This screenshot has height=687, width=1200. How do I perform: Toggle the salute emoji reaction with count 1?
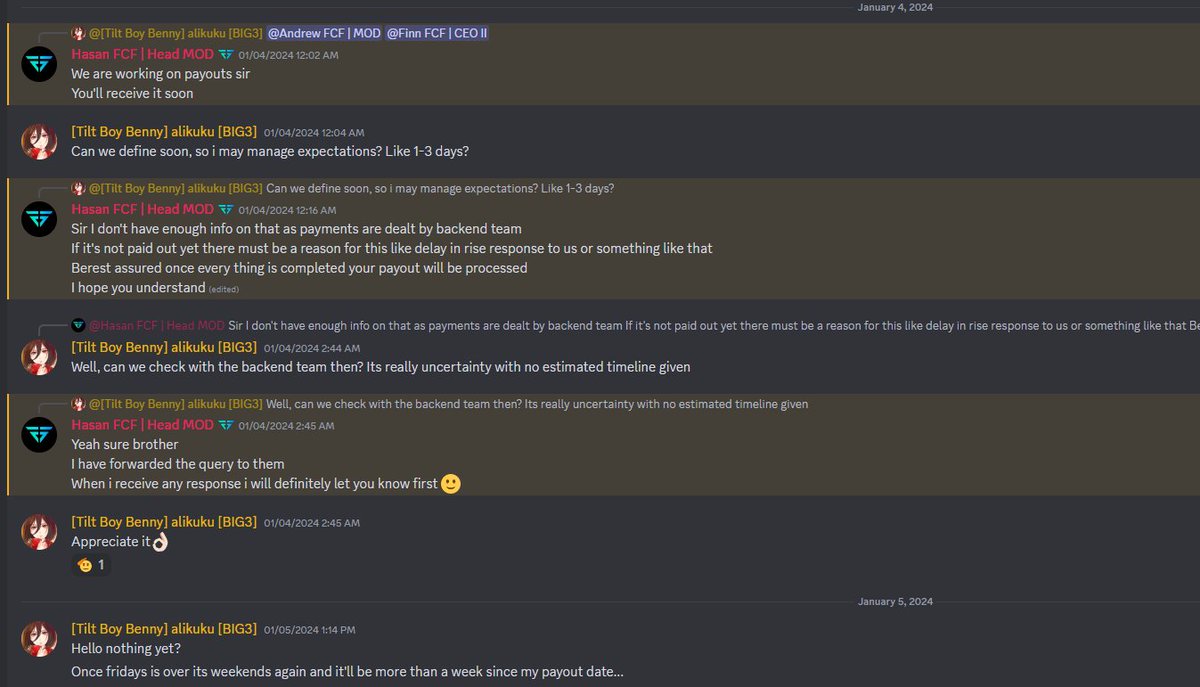(x=91, y=565)
